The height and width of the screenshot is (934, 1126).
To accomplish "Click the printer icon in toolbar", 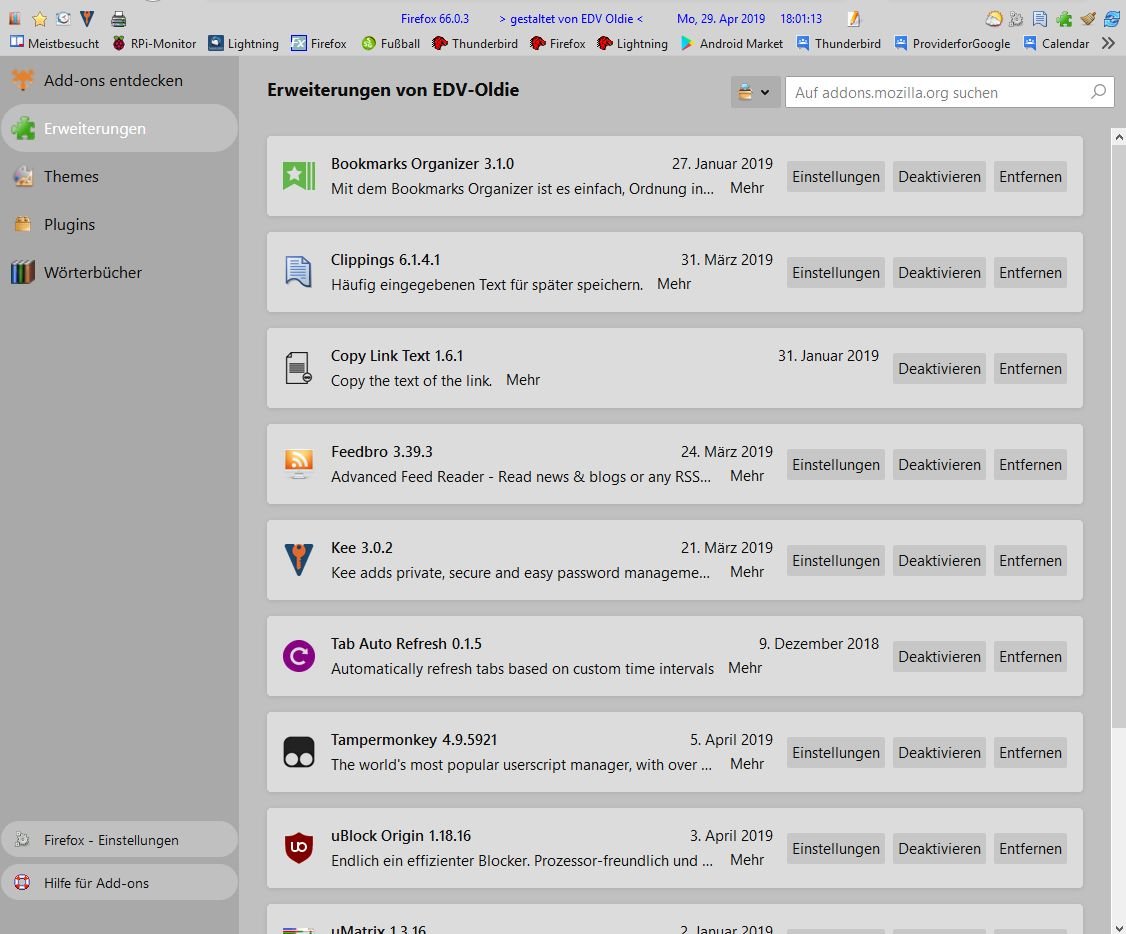I will coord(118,19).
